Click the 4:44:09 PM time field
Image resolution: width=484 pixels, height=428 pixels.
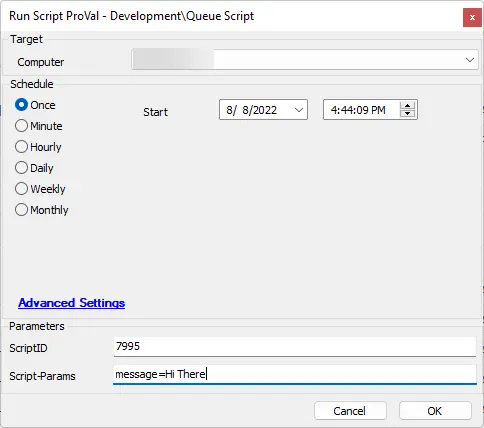(361, 110)
